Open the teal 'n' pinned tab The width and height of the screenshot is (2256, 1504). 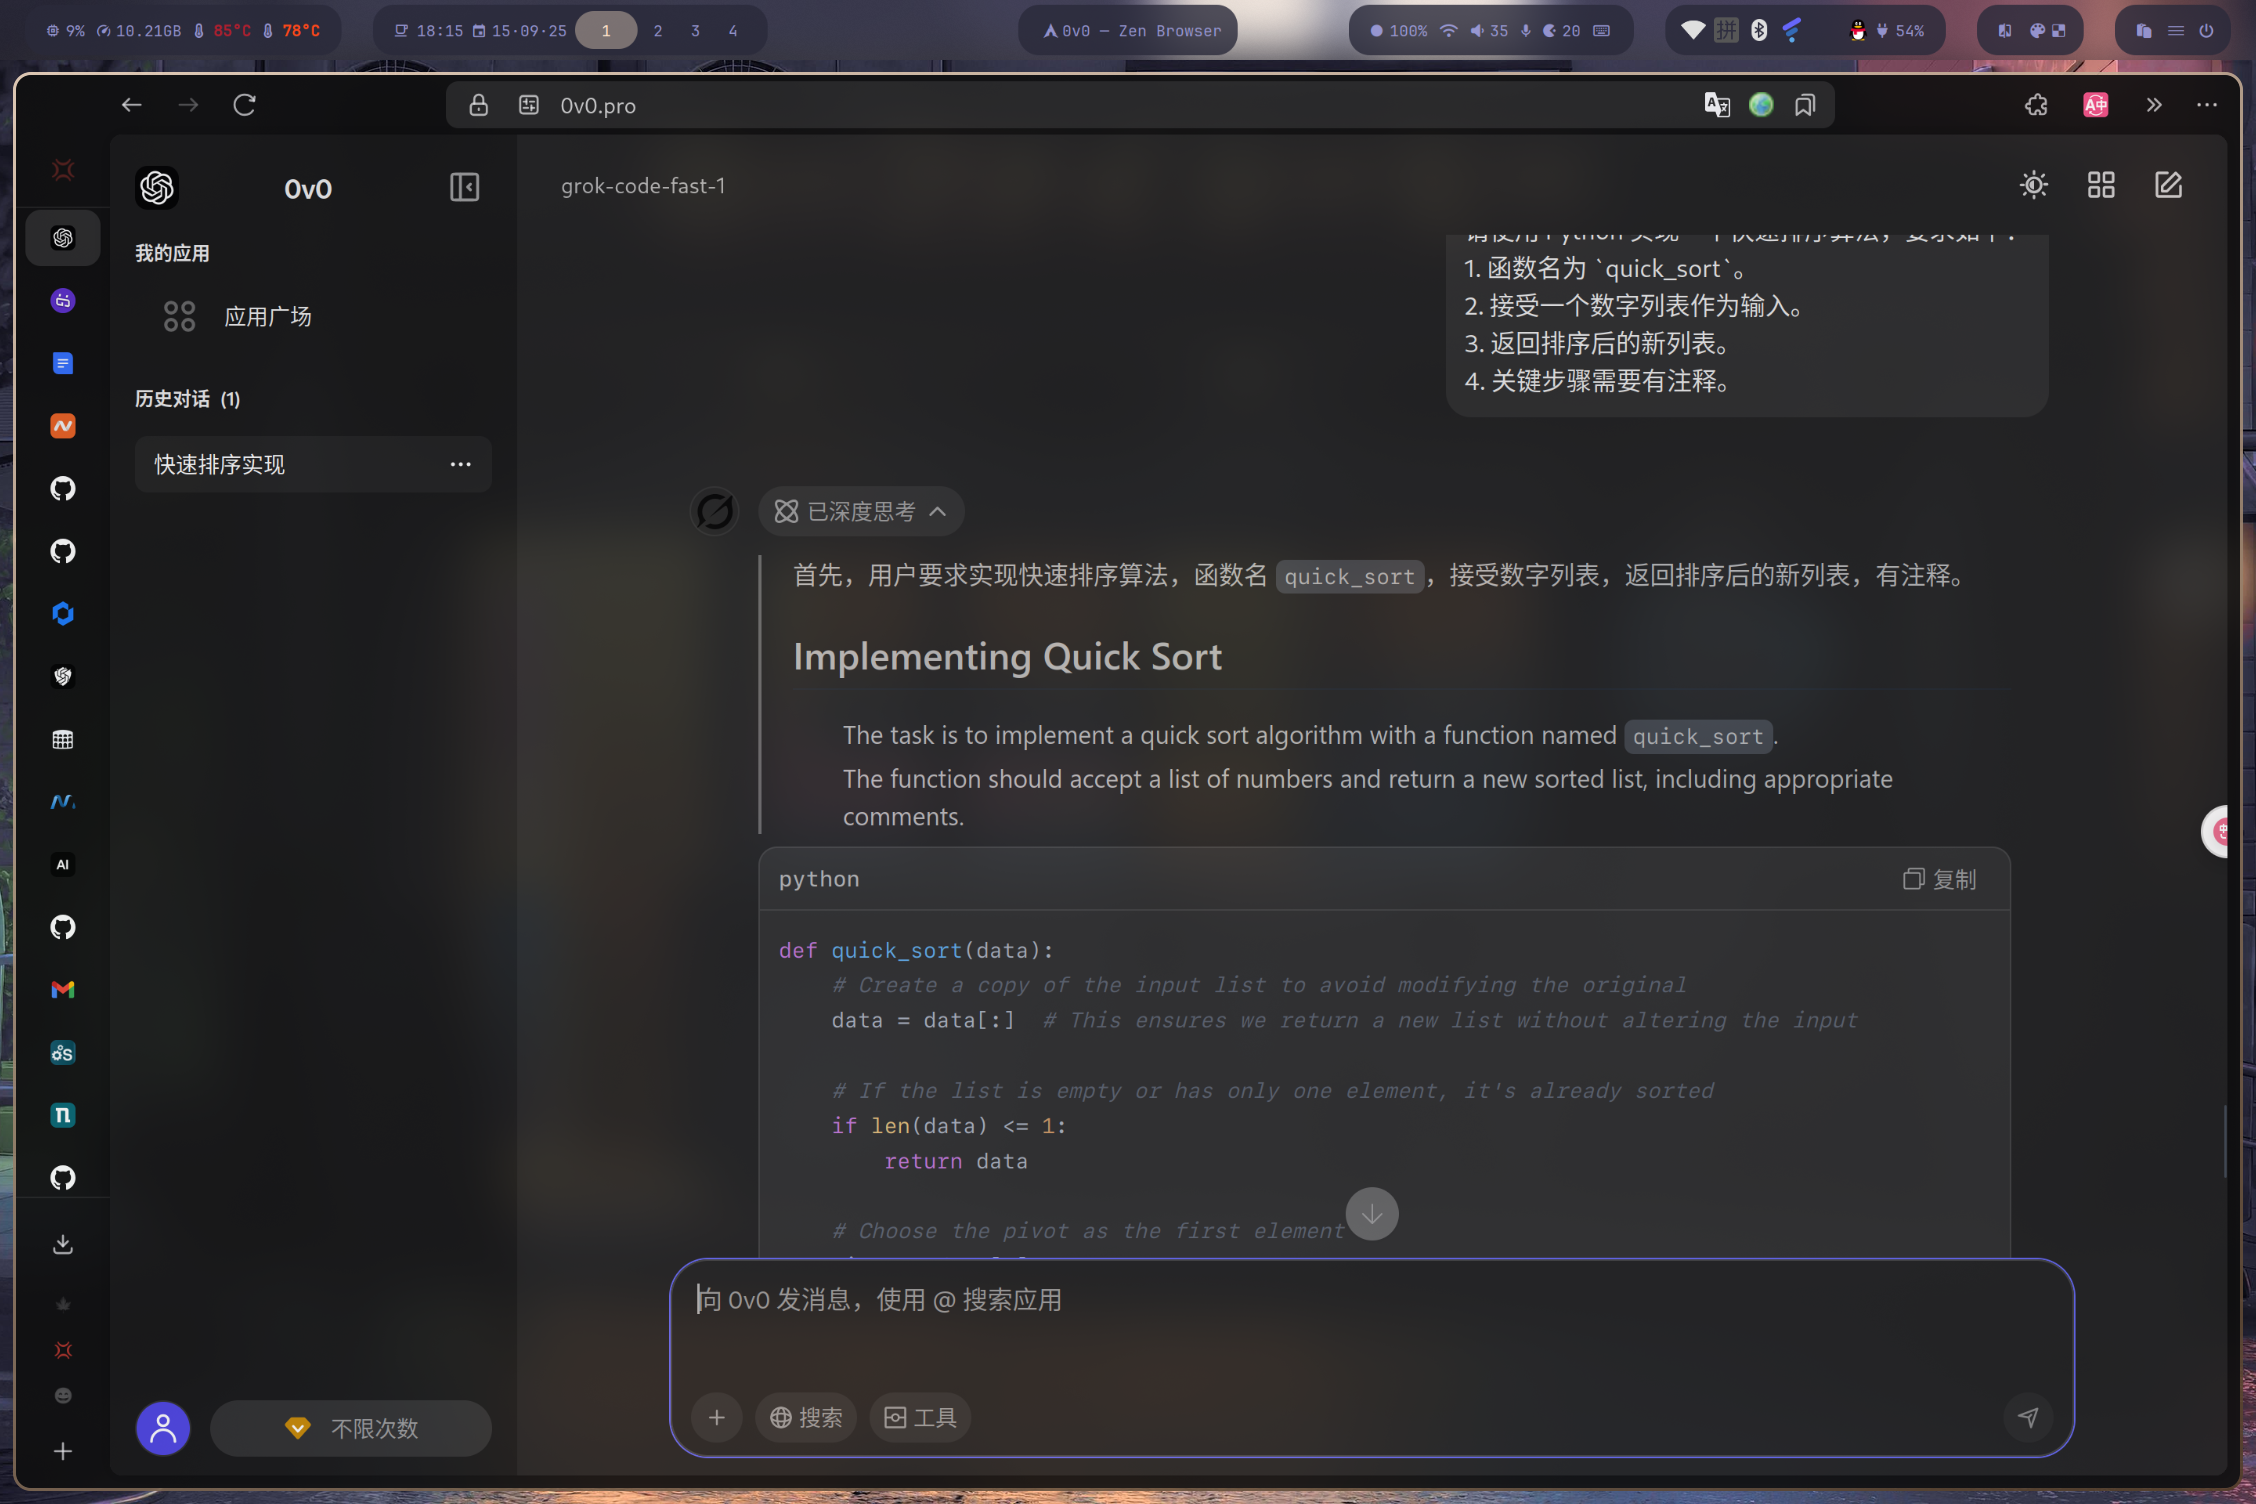click(x=63, y=1115)
